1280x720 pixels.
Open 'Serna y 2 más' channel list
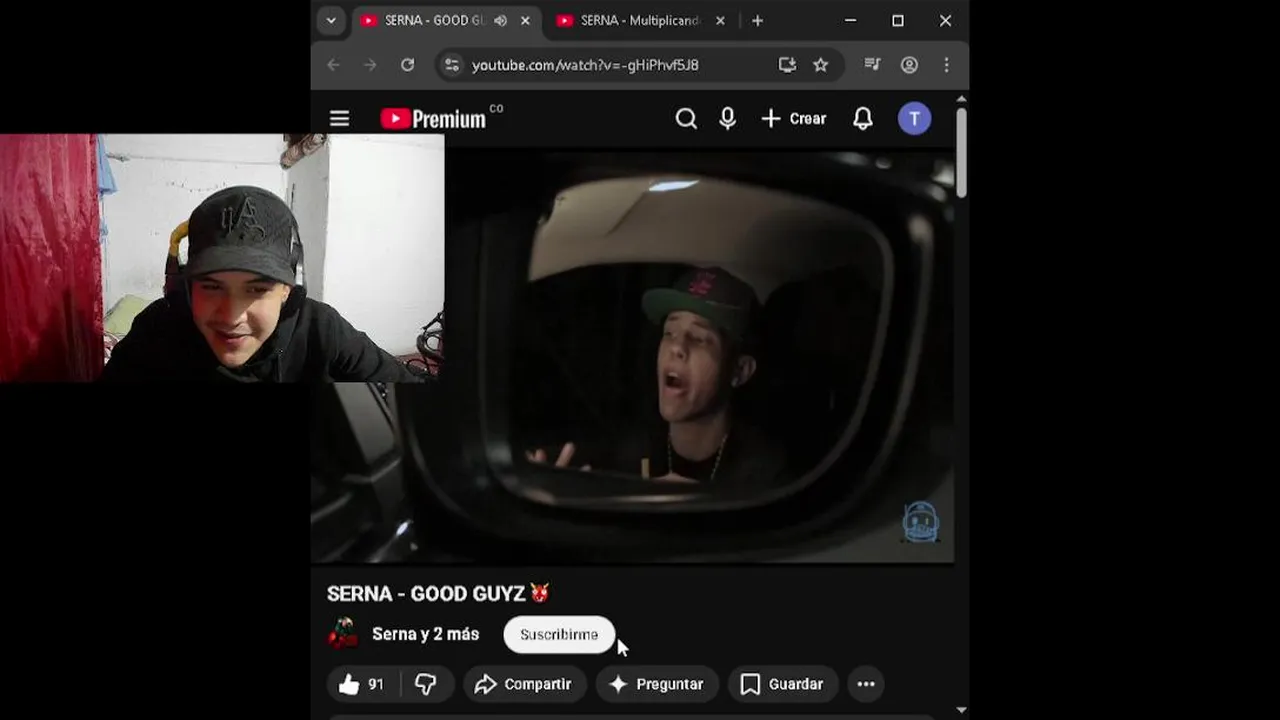point(426,634)
